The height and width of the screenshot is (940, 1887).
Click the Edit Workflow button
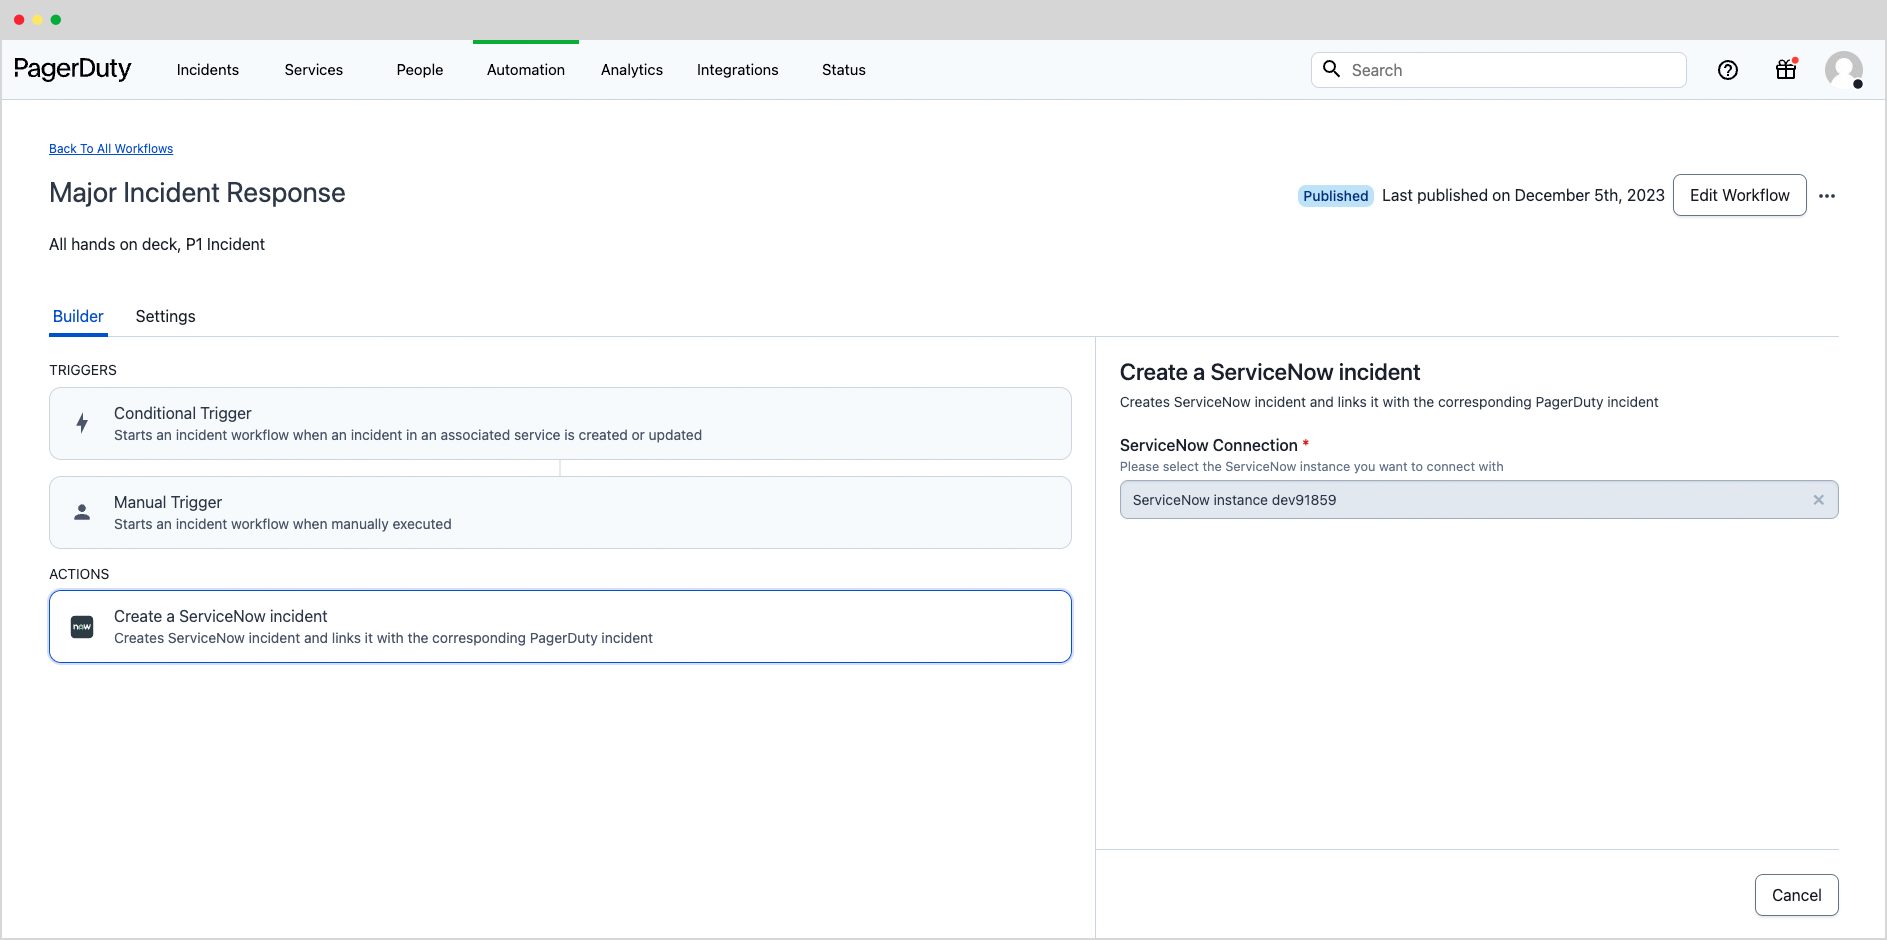coord(1739,195)
